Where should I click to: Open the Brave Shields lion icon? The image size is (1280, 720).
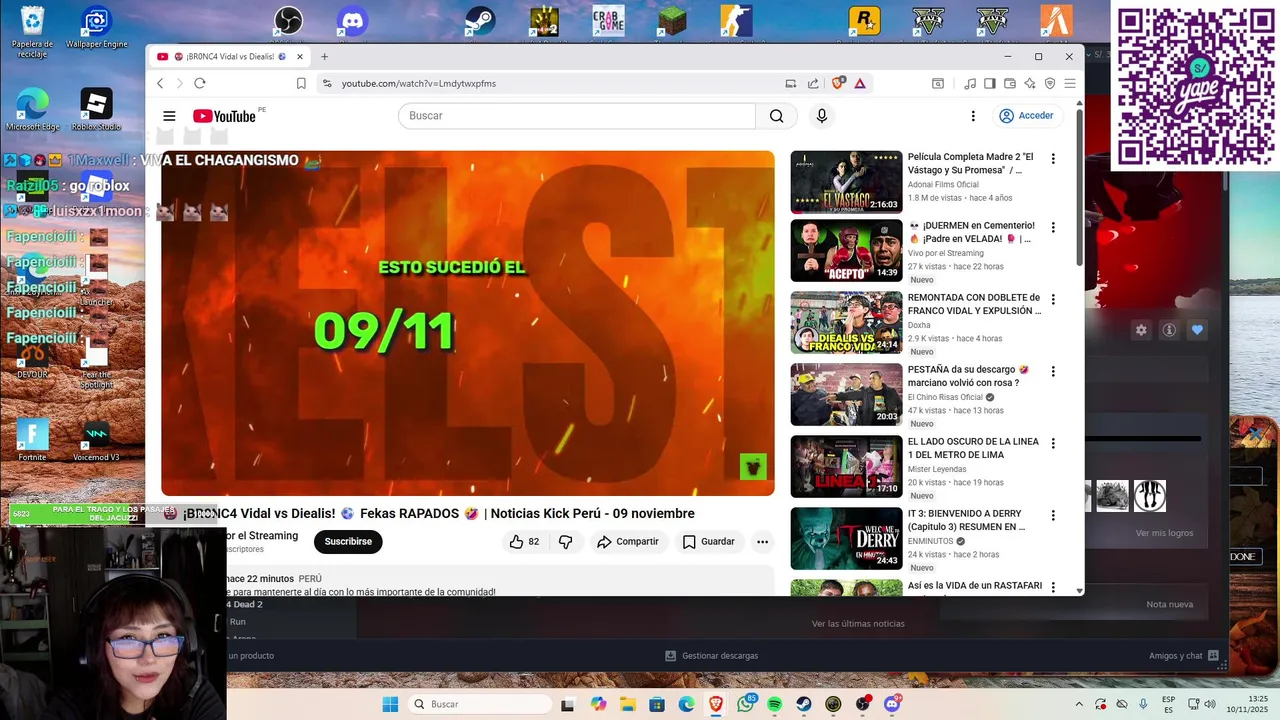(x=838, y=84)
